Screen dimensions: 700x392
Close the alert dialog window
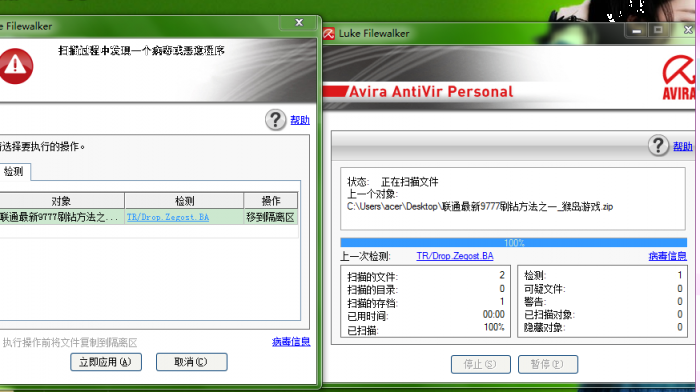point(299,22)
